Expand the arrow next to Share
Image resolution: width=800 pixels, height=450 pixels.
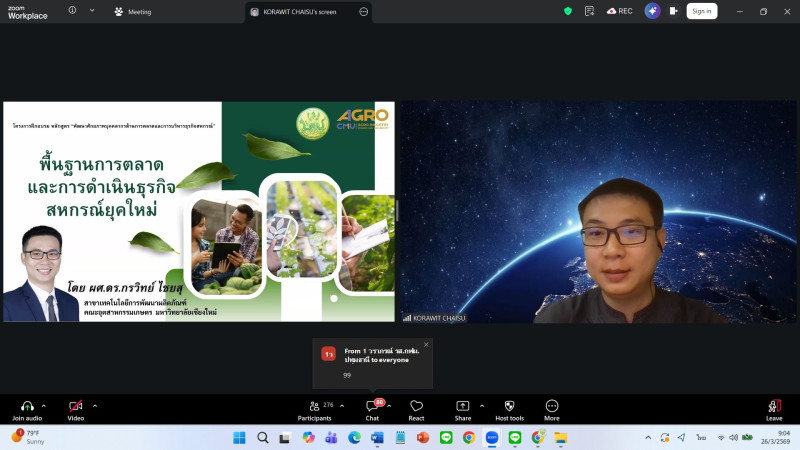coord(482,405)
